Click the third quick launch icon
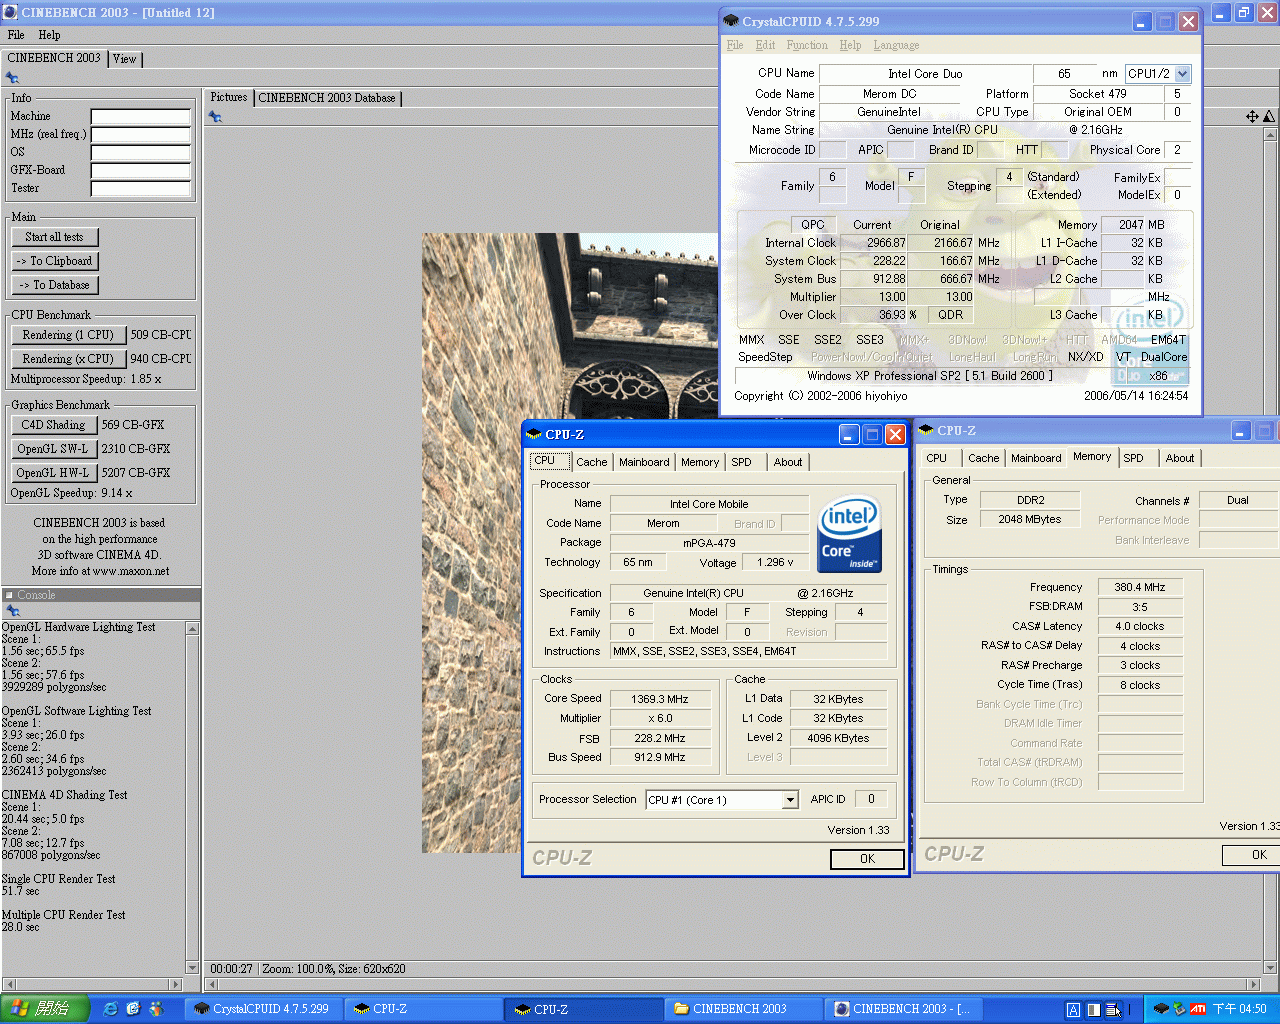 click(x=156, y=1009)
